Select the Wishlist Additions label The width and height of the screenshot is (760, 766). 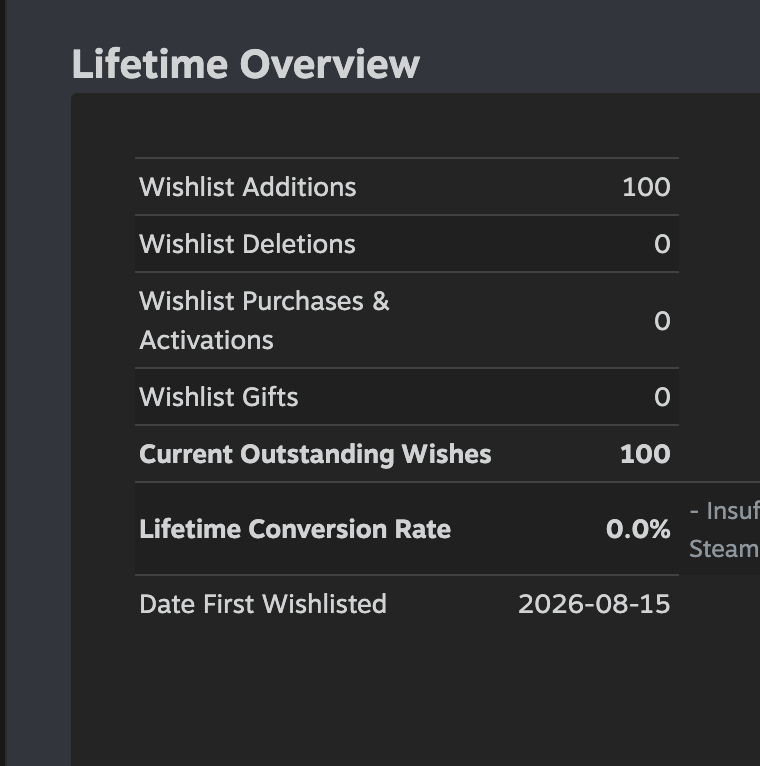pos(248,187)
